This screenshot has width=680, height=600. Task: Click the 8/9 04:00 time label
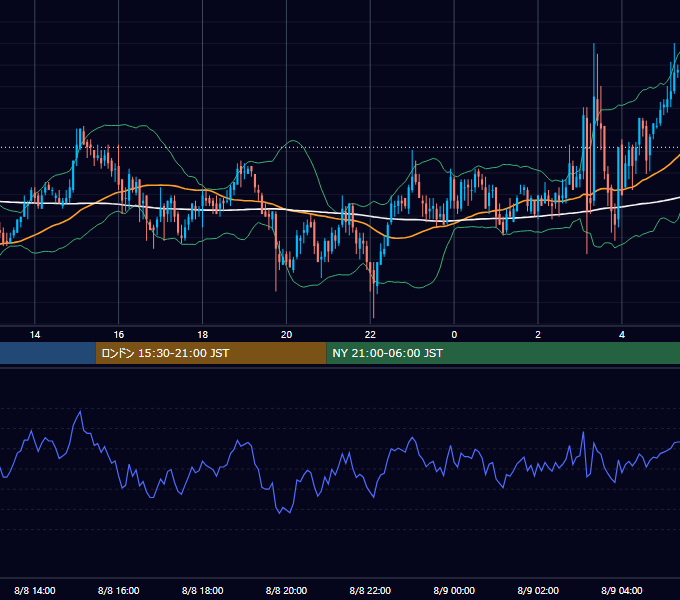pyautogui.click(x=622, y=590)
